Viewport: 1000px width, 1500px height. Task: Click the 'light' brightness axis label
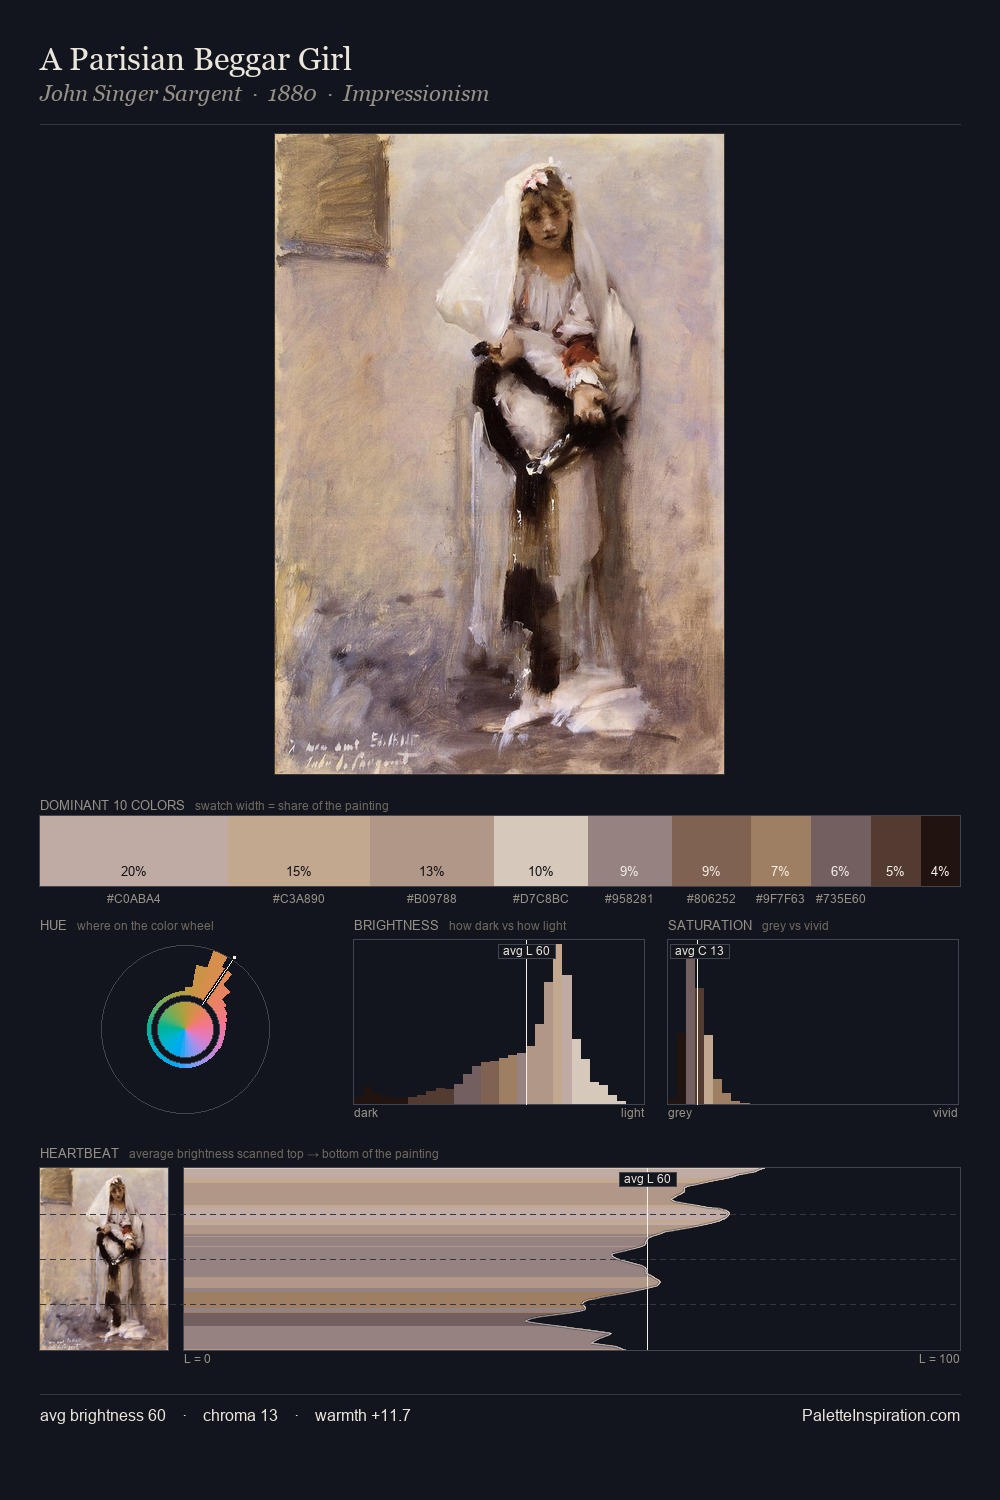pos(632,1113)
